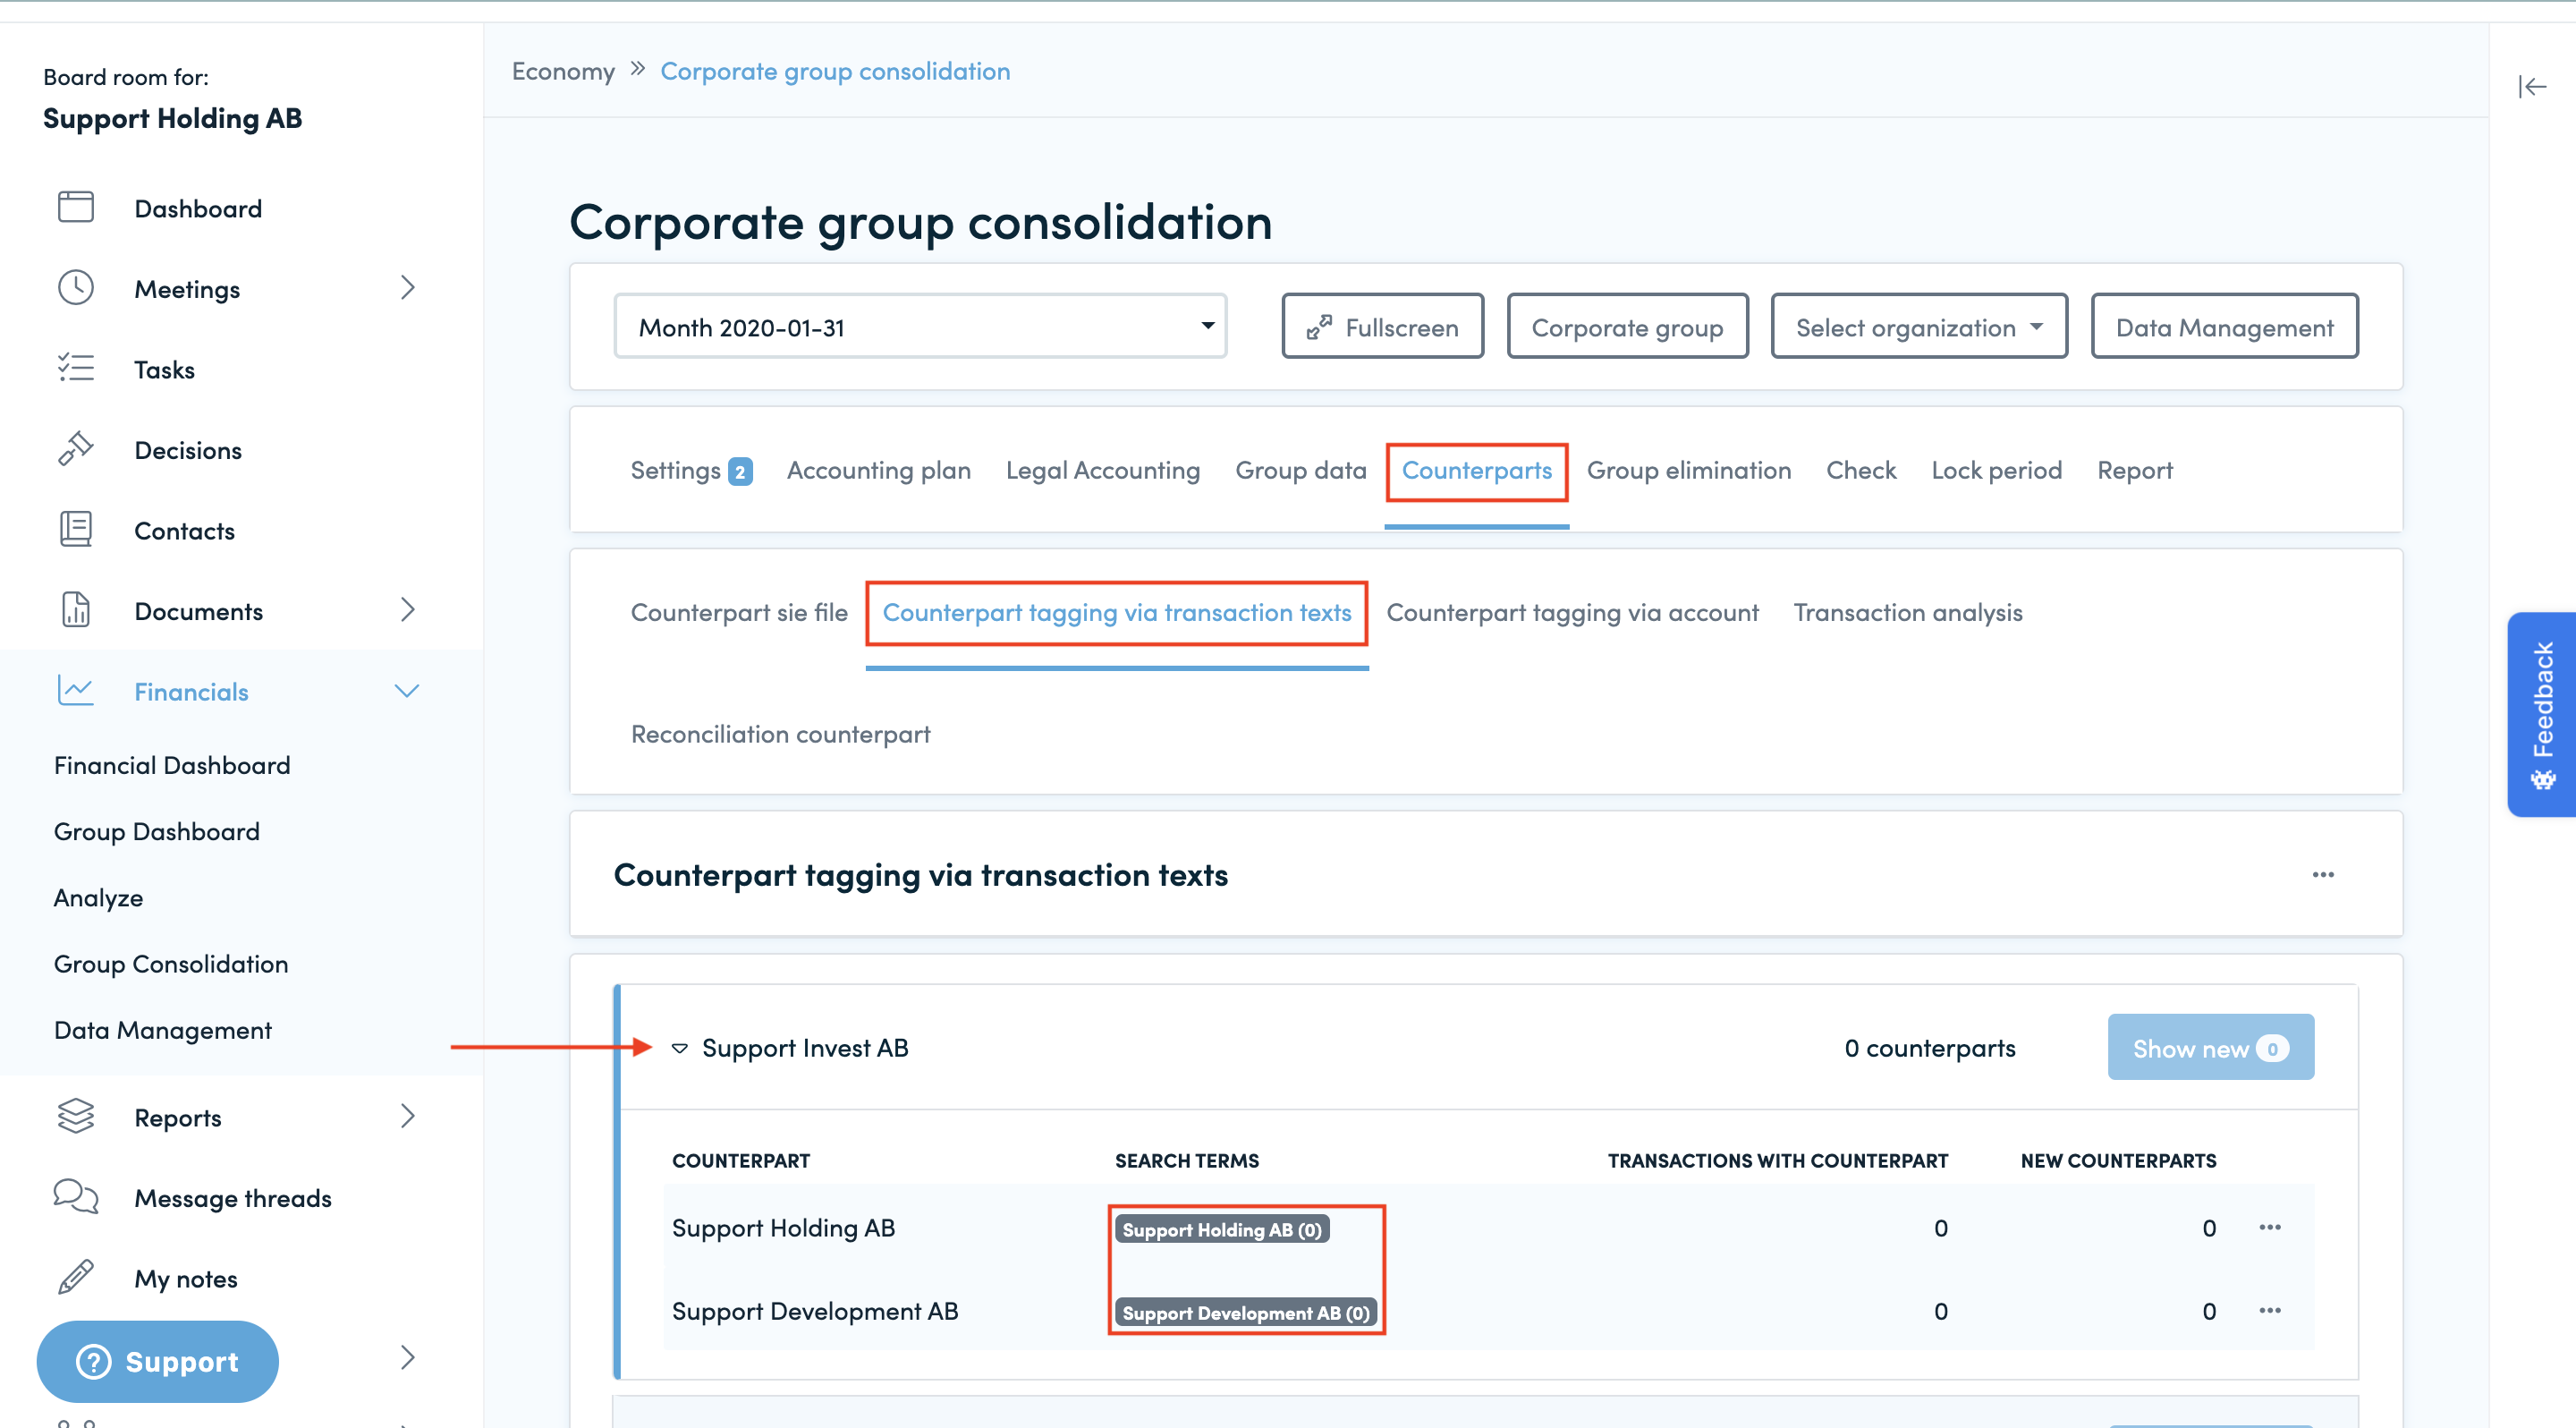
Task: Open Group Dashboard in sidebar
Action: [156, 831]
